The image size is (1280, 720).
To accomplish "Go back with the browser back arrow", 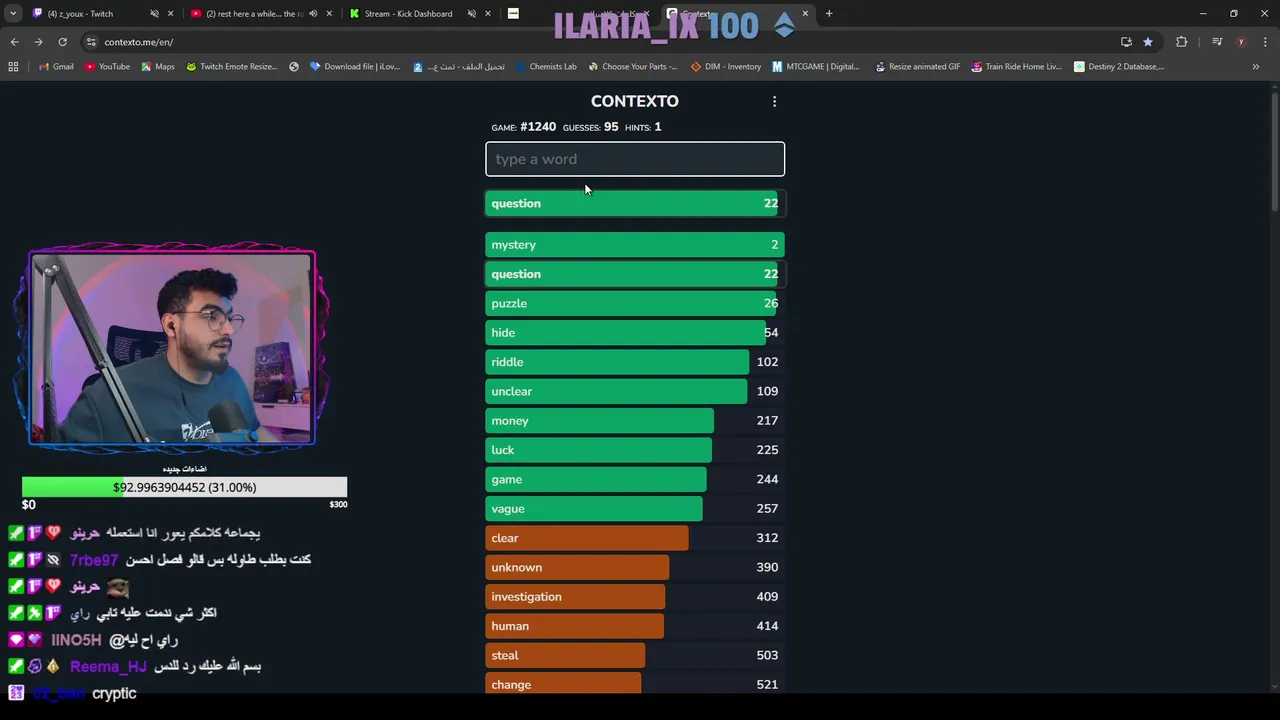I will [14, 42].
